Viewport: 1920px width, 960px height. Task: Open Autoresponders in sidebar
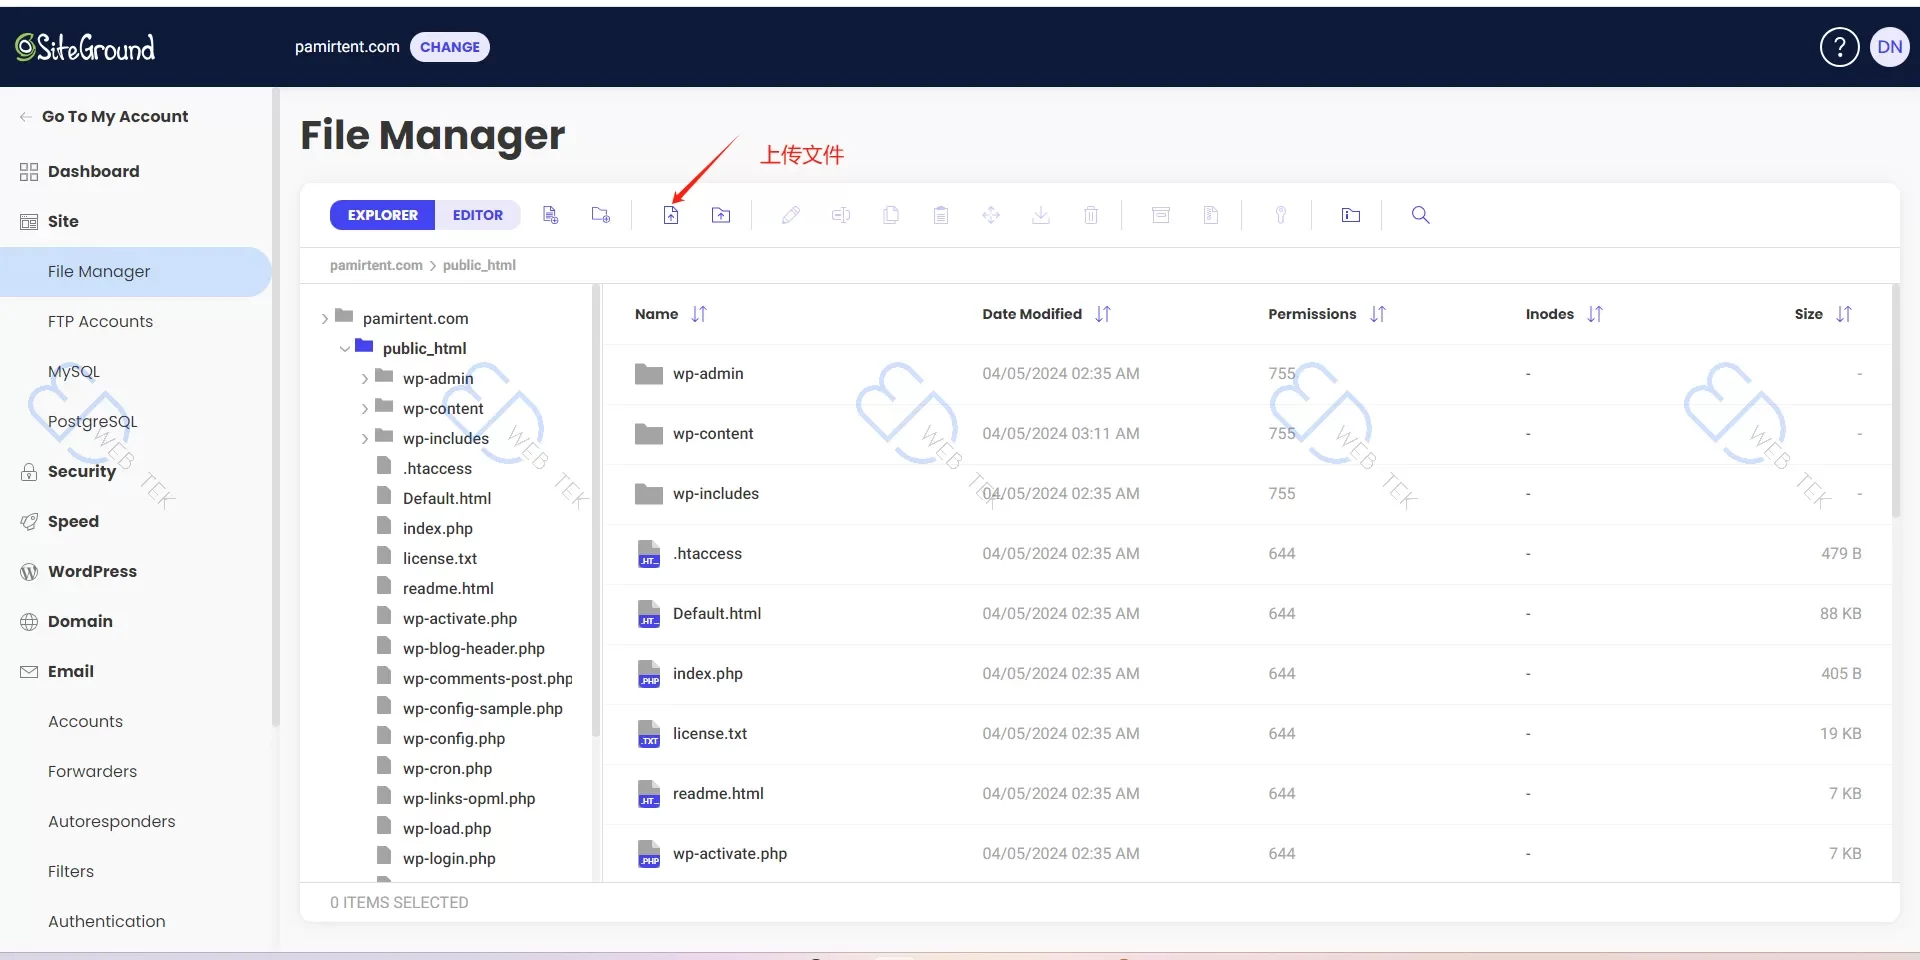[111, 821]
